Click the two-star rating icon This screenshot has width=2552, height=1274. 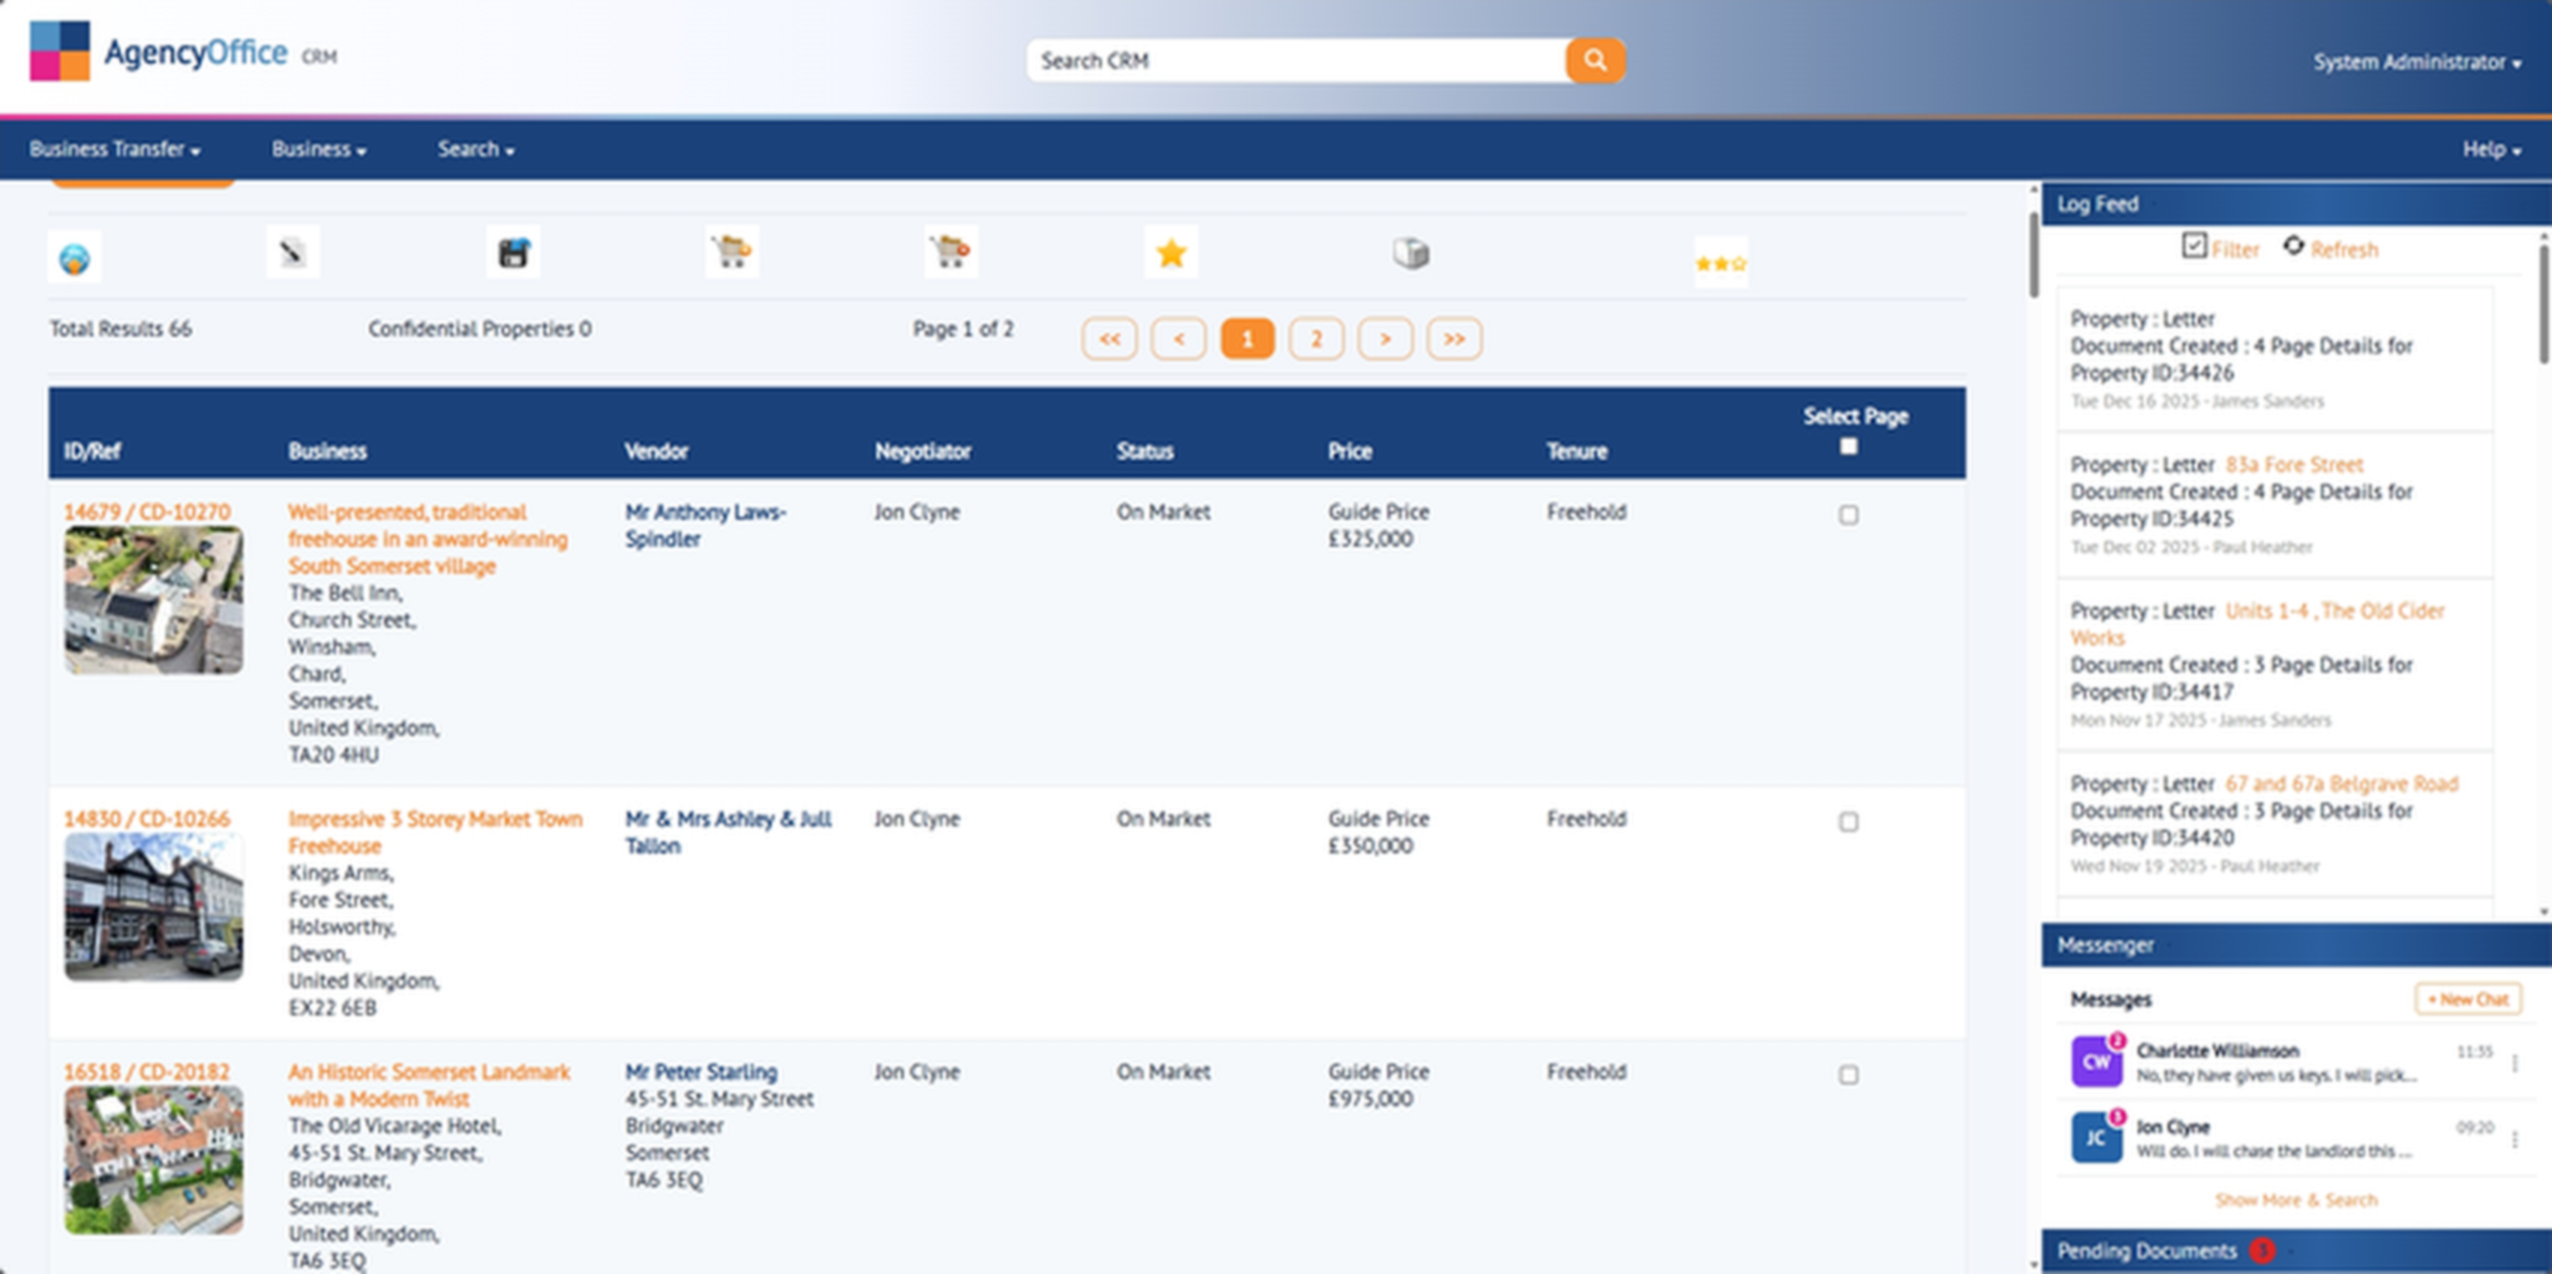tap(1721, 262)
